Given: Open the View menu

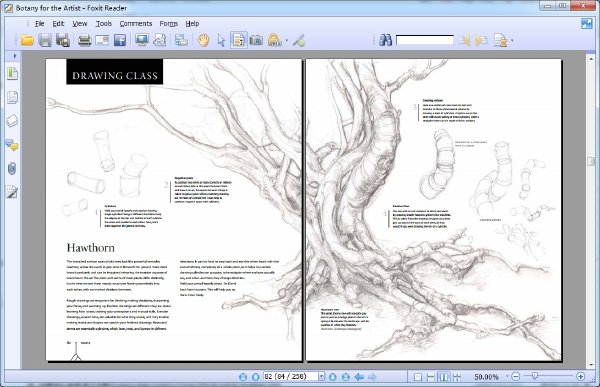Looking at the screenshot, I should [x=80, y=24].
